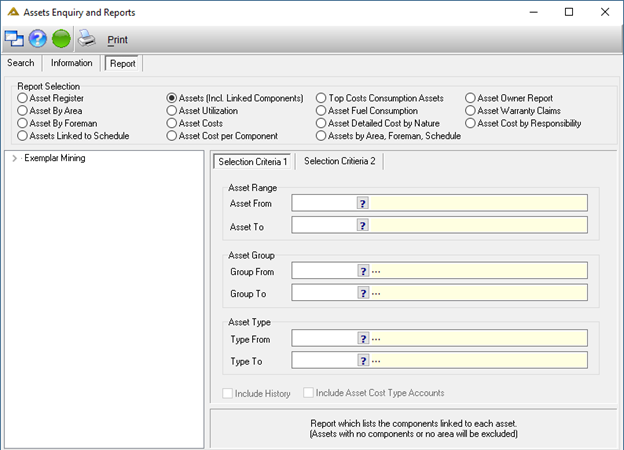The height and width of the screenshot is (450, 624).
Task: Open lookup for Asset From field
Action: pyautogui.click(x=363, y=203)
